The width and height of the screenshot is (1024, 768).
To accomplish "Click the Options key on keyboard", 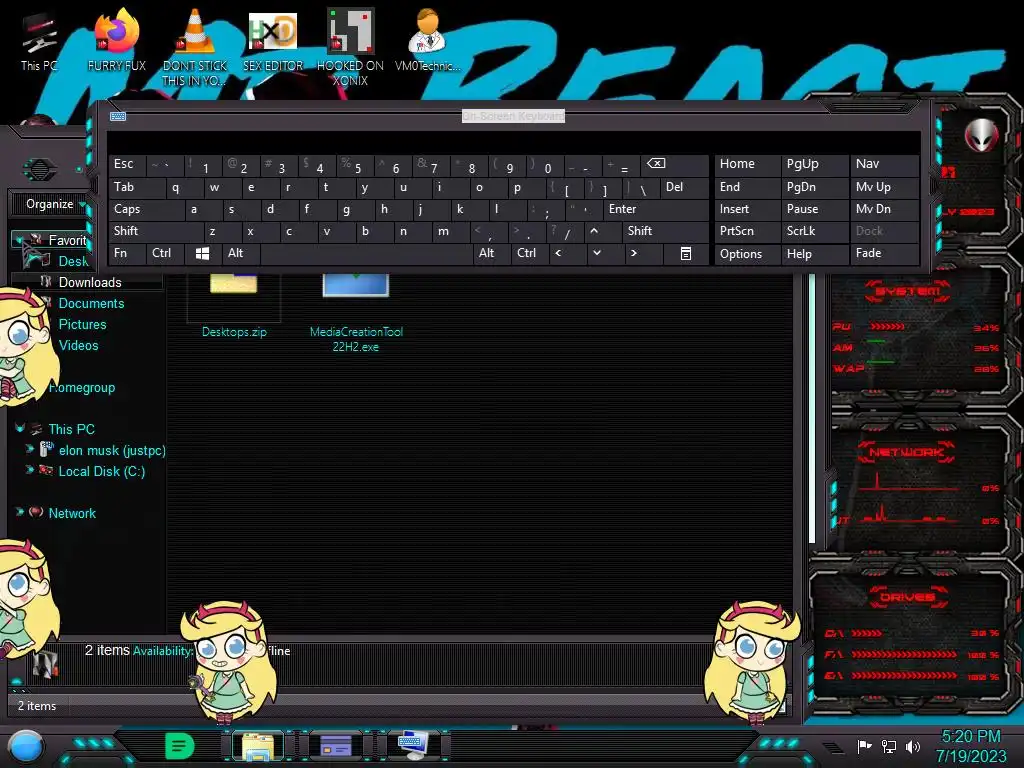I will pos(747,253).
